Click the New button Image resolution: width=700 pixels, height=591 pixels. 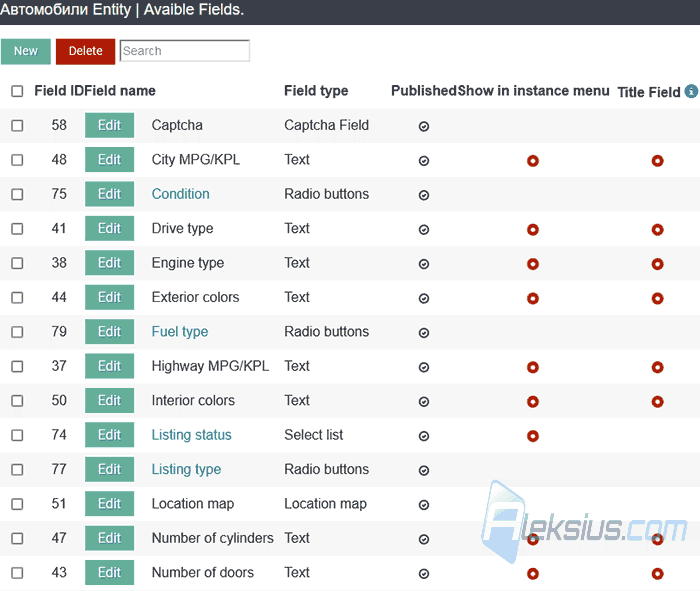point(26,51)
